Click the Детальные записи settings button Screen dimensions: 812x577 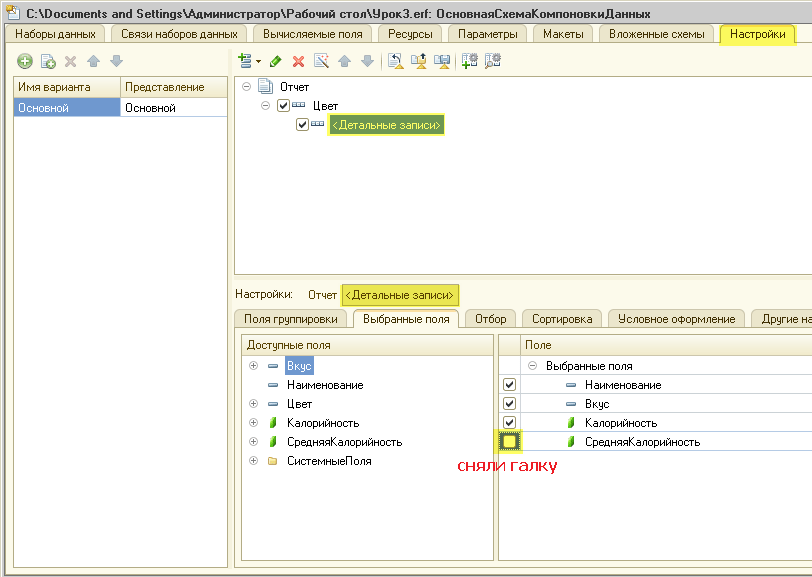(399, 295)
